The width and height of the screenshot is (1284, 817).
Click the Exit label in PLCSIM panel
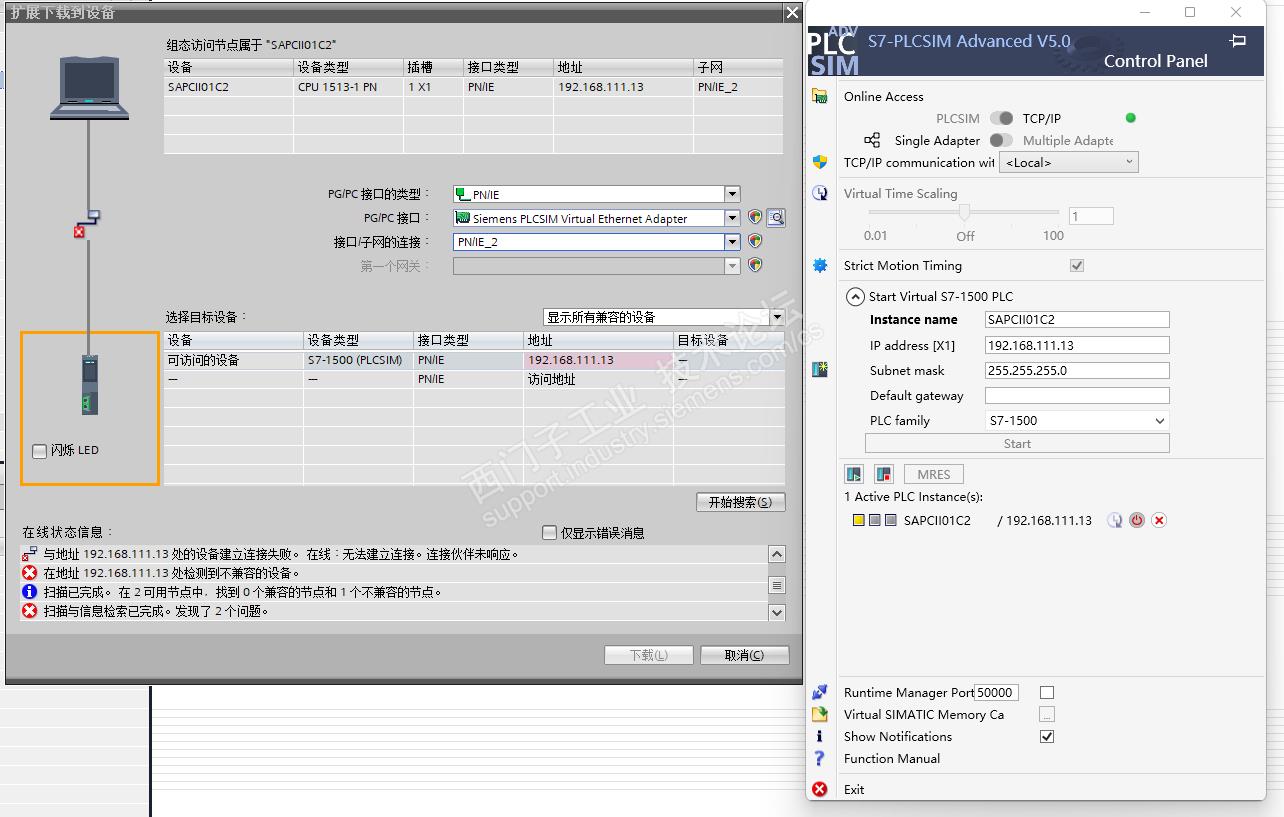coord(854,789)
